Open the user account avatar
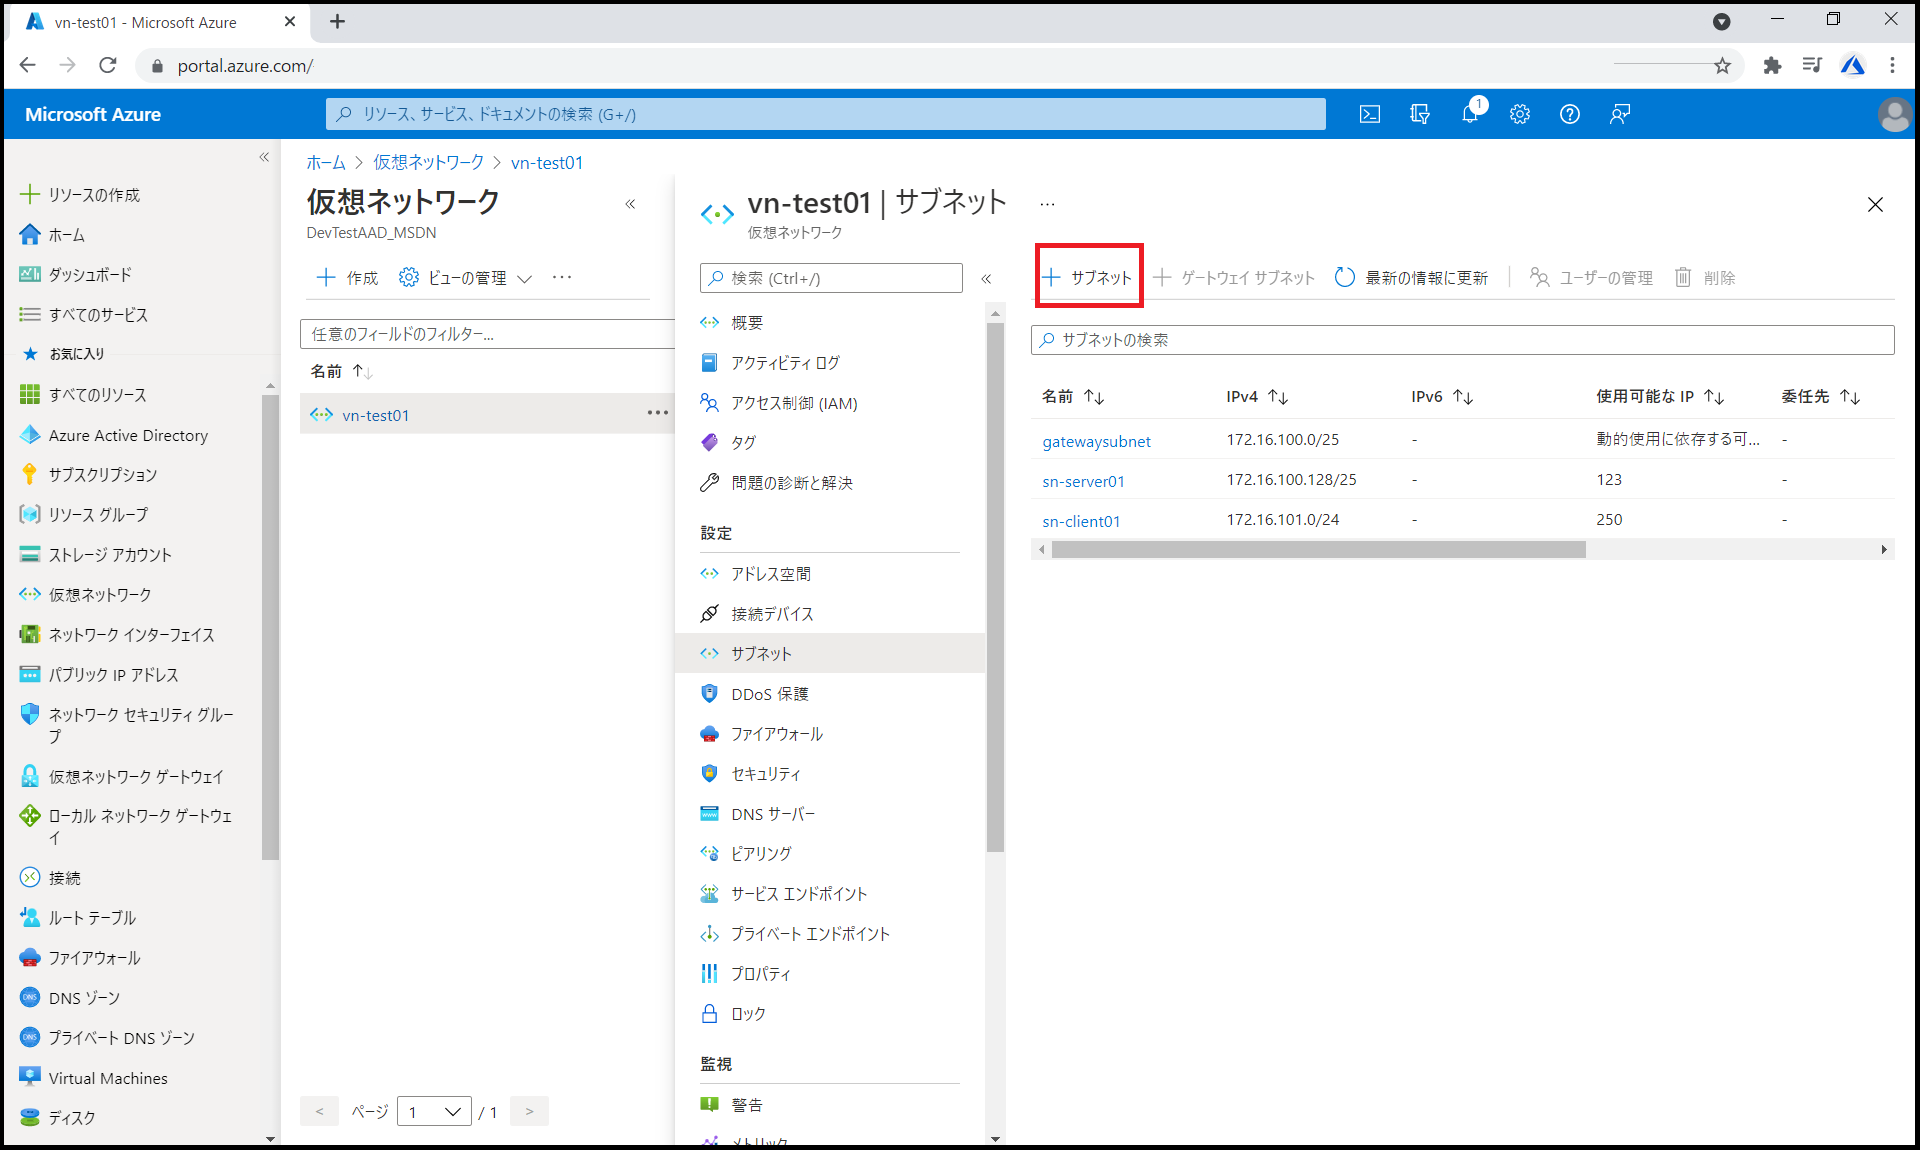The image size is (1920, 1150). (x=1894, y=114)
